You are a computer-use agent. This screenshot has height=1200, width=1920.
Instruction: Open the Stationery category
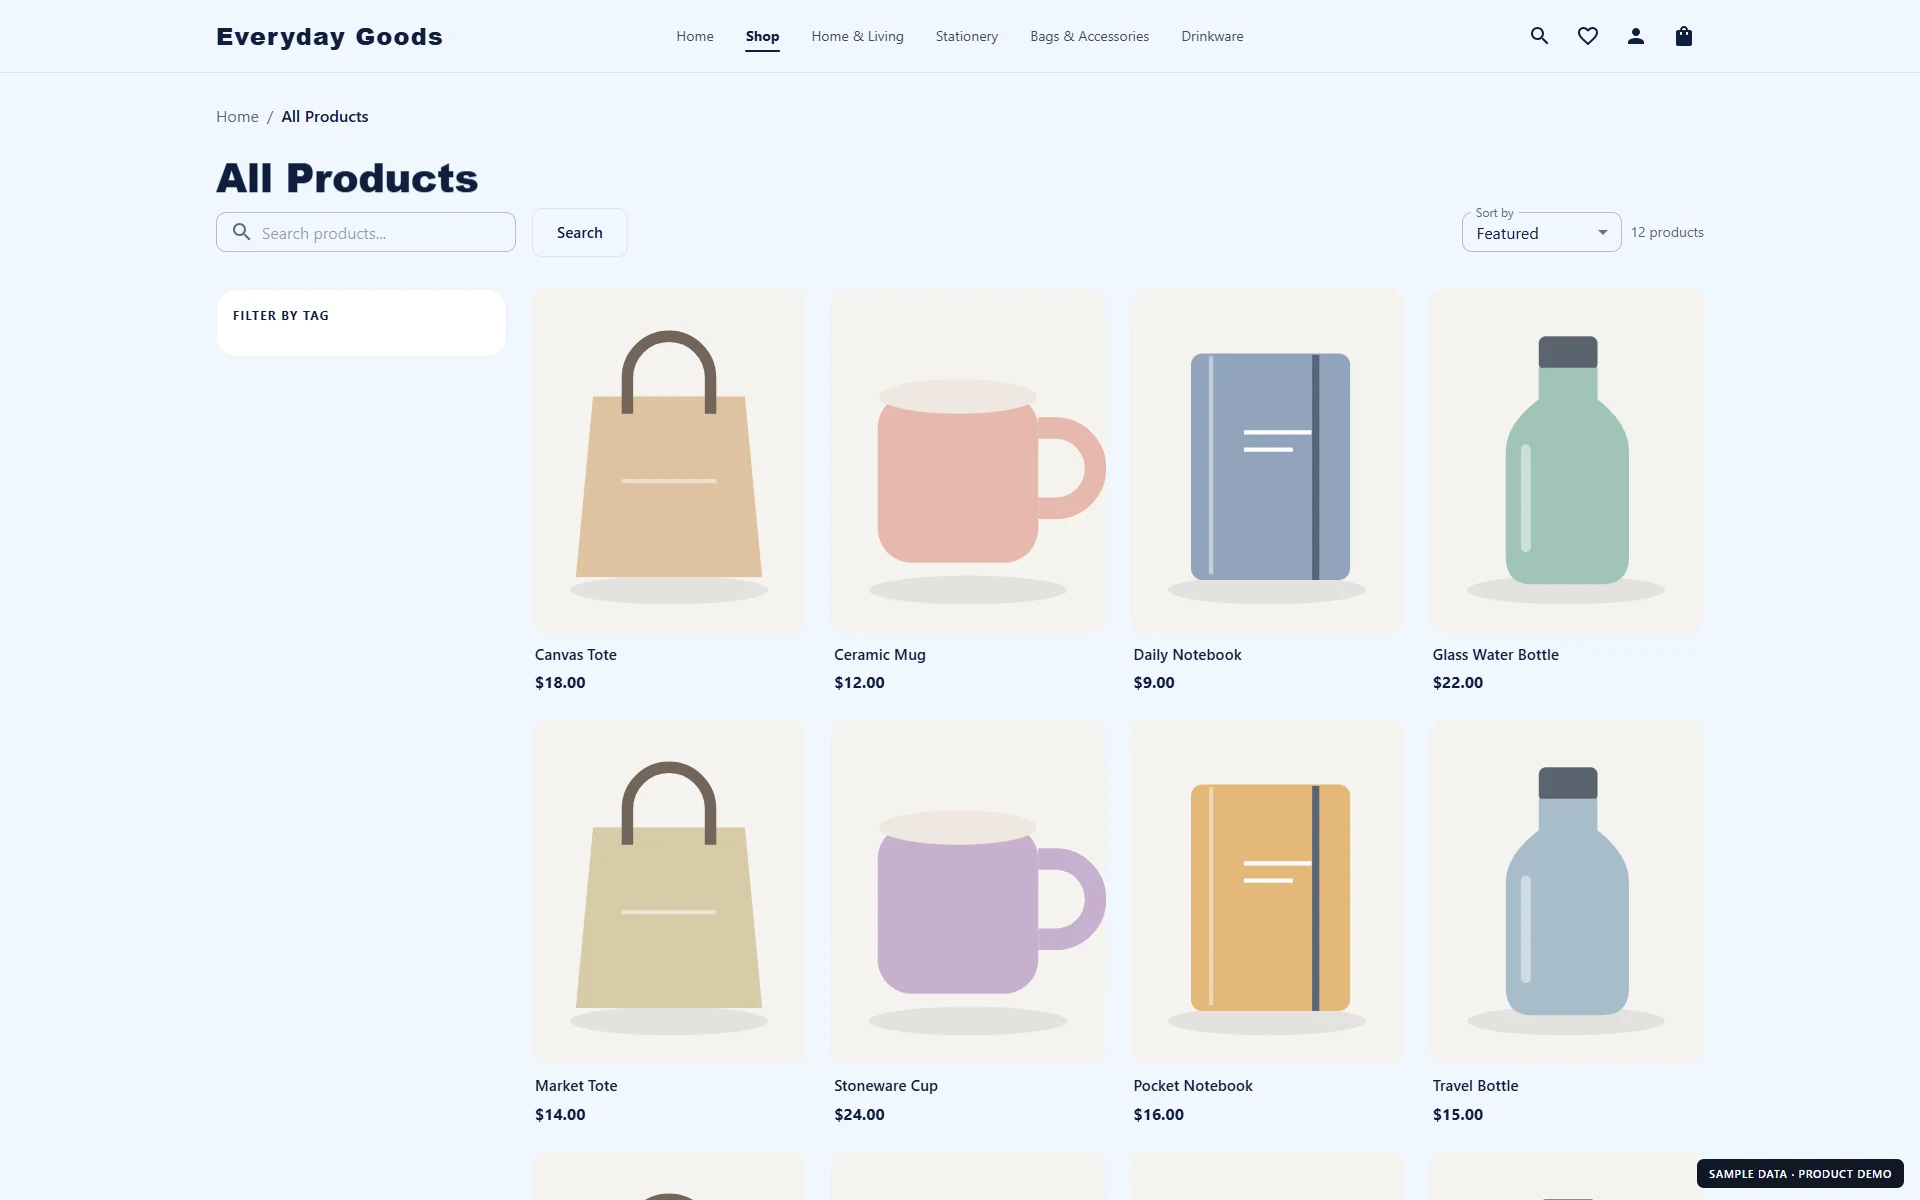(x=966, y=36)
